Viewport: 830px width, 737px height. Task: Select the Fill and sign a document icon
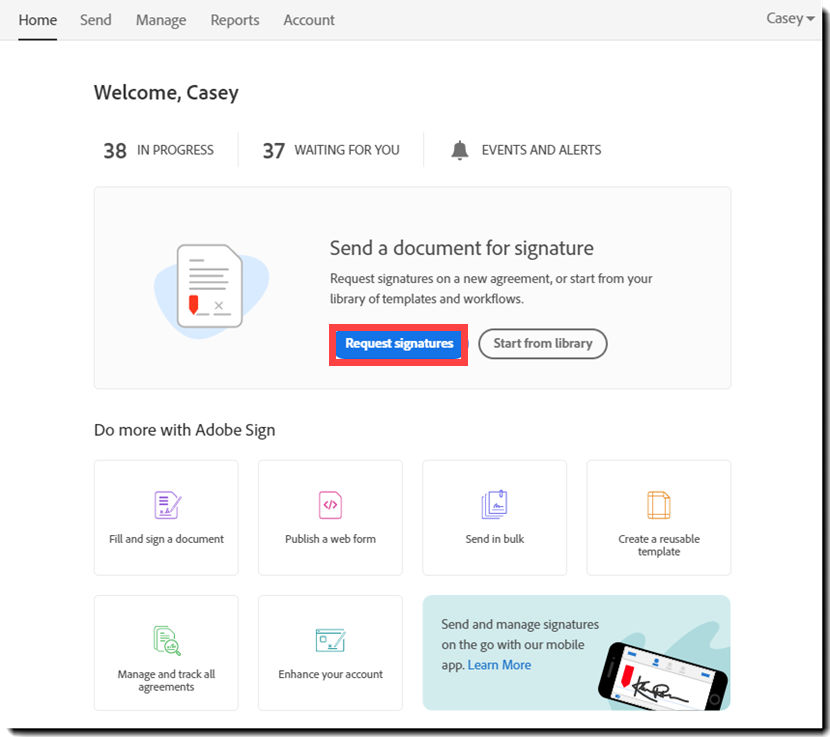[166, 505]
